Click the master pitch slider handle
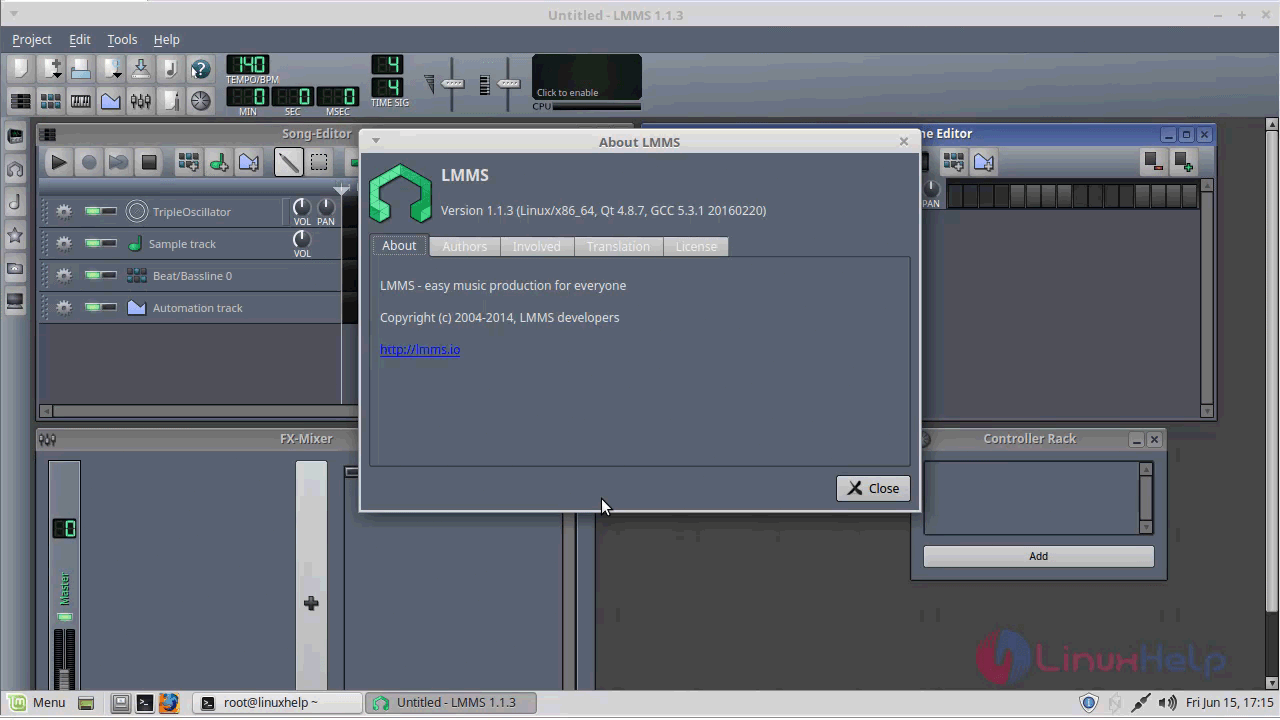The image size is (1280, 720). pyautogui.click(x=509, y=83)
